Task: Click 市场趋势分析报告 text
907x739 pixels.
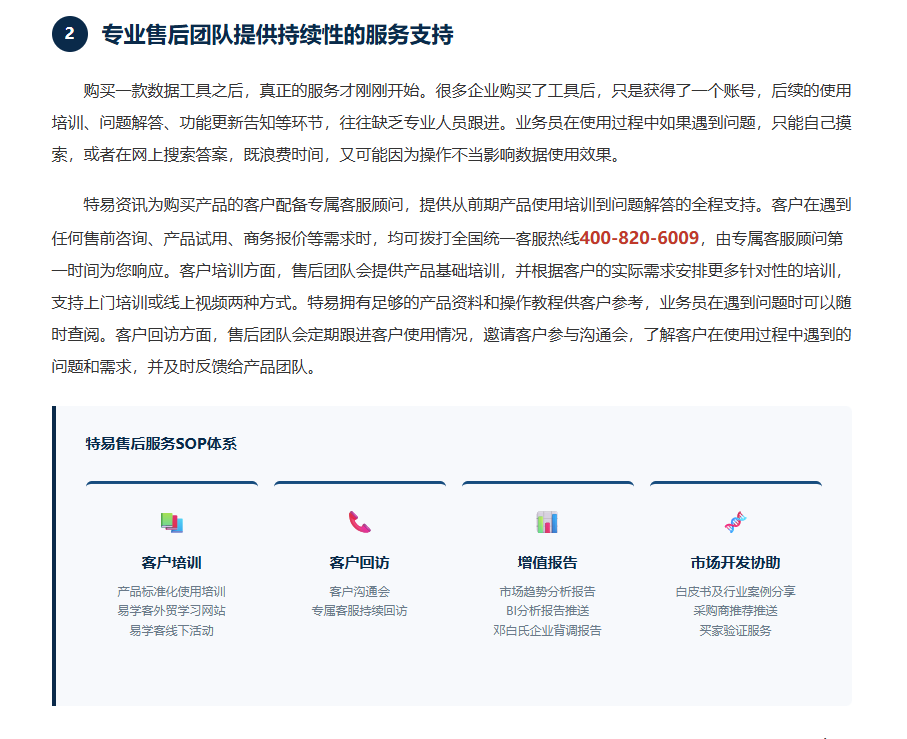Action: 547,592
